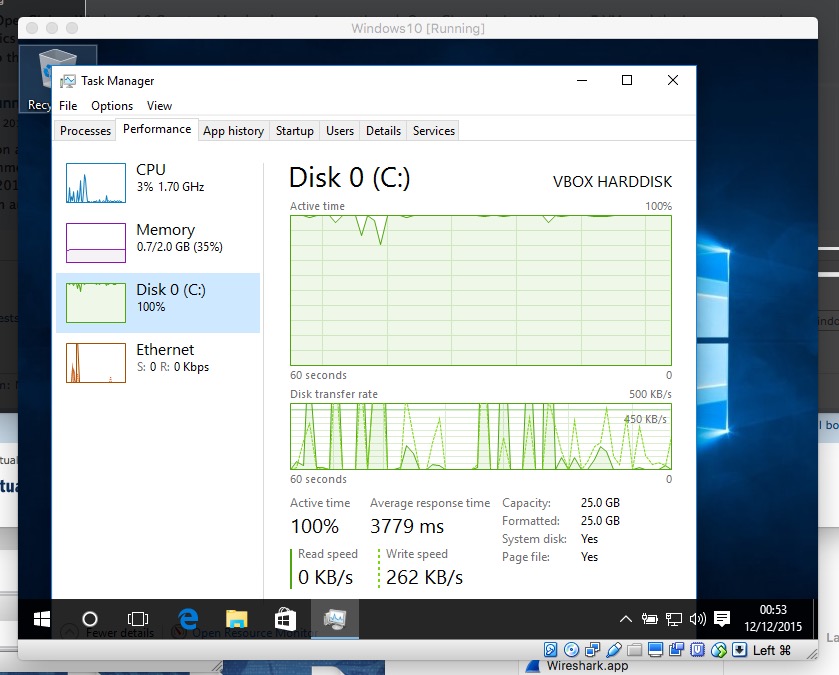Open the volume speaker tray icon
The width and height of the screenshot is (839, 675).
pos(697,619)
